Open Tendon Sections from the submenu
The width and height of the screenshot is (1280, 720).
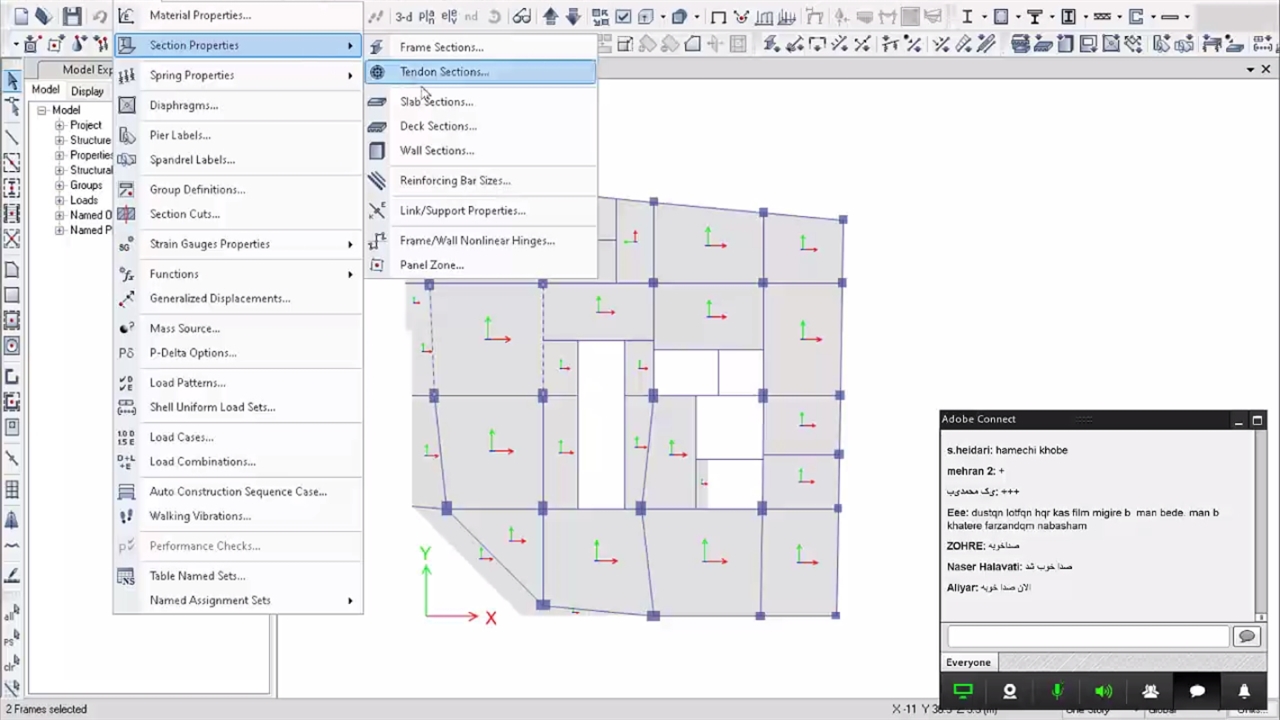tap(444, 72)
